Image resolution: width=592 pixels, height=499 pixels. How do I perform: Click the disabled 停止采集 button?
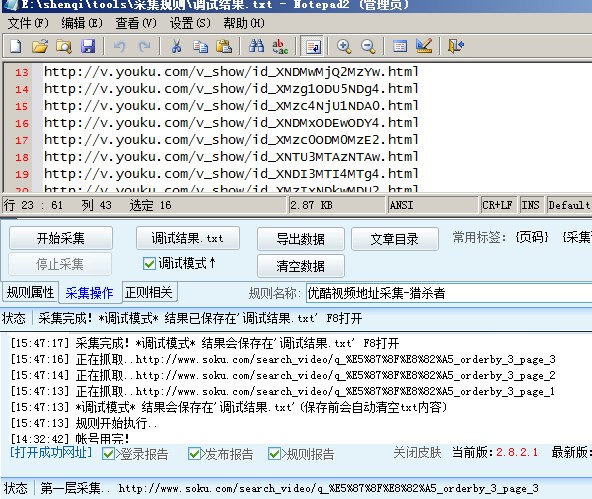(x=60, y=264)
